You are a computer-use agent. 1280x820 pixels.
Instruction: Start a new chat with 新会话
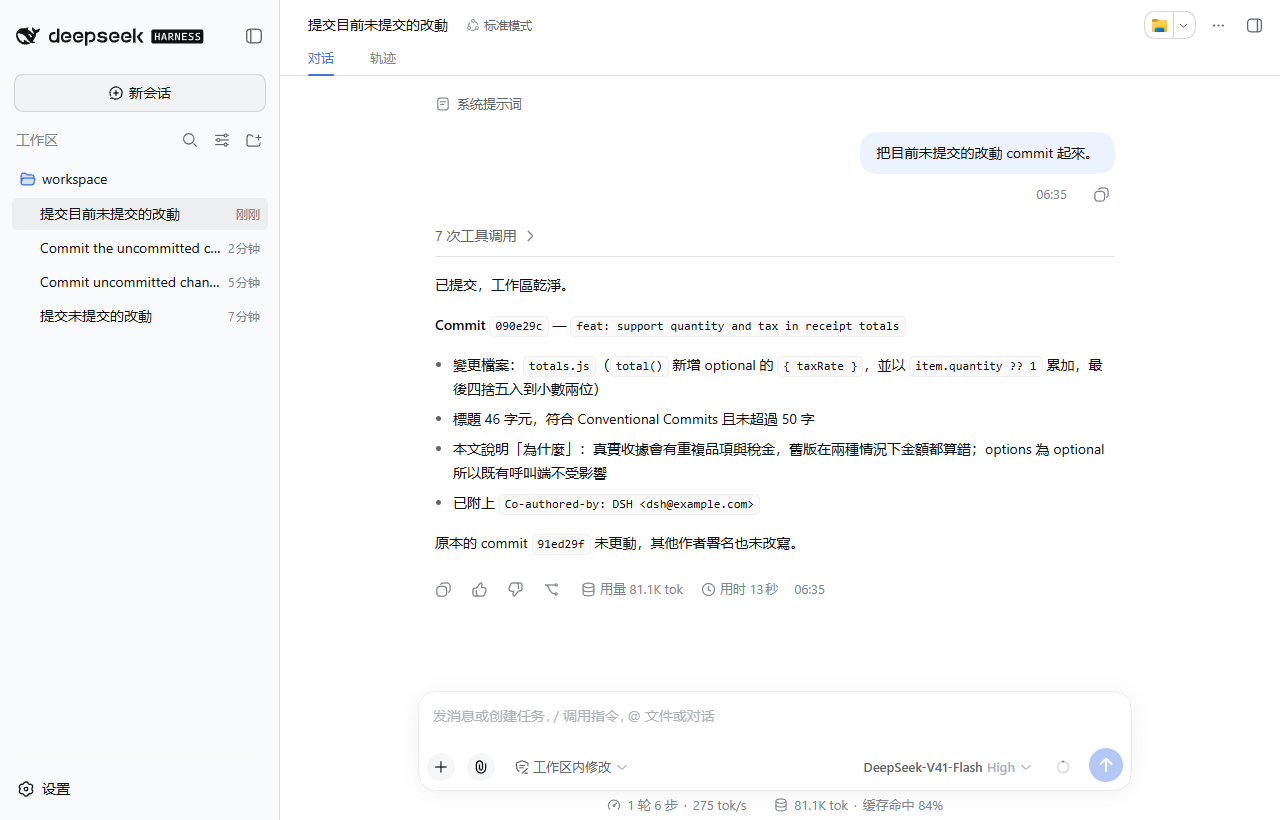(x=140, y=93)
